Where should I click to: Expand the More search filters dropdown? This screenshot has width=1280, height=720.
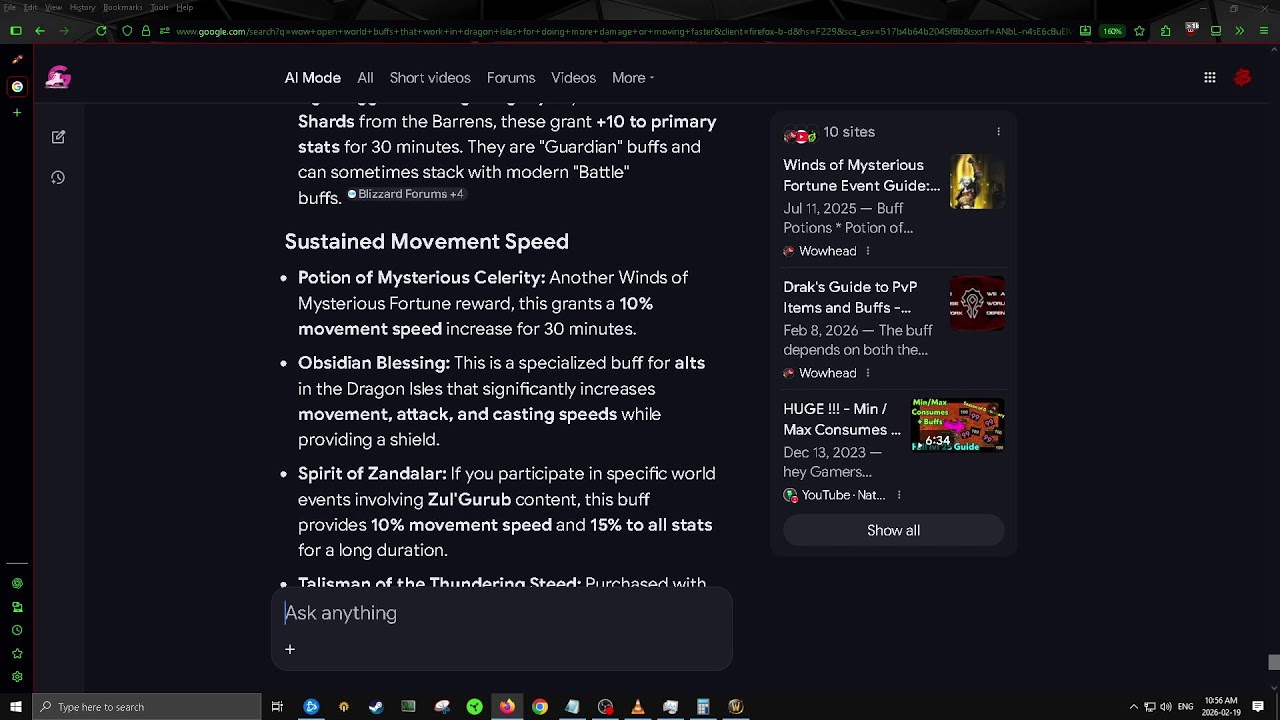[x=633, y=78]
